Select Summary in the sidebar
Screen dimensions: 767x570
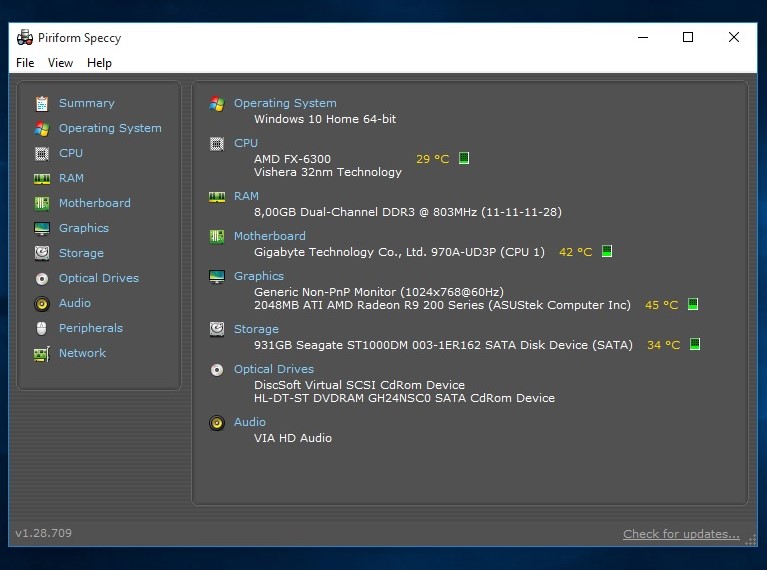click(x=87, y=103)
